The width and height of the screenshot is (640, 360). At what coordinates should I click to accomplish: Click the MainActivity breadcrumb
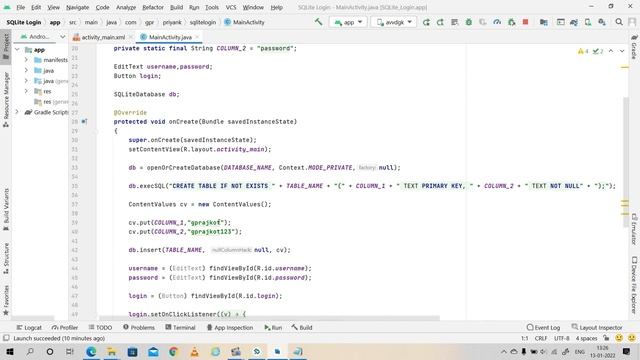click(244, 22)
